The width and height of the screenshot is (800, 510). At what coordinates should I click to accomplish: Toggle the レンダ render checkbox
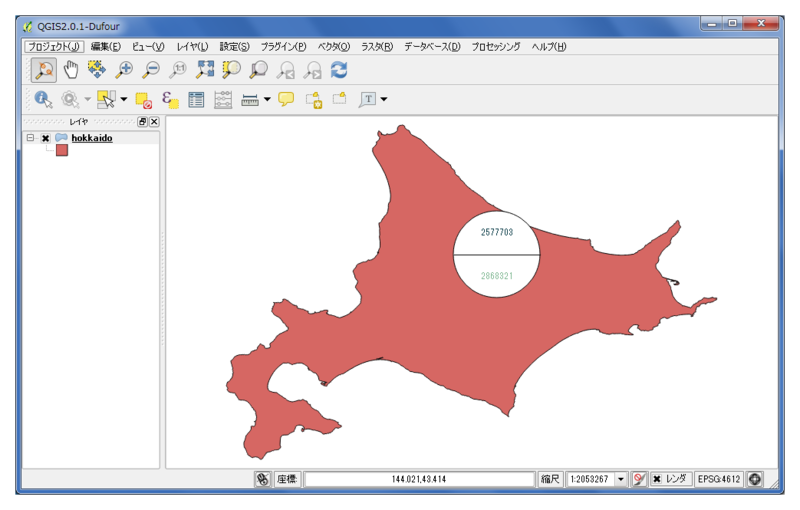click(657, 479)
